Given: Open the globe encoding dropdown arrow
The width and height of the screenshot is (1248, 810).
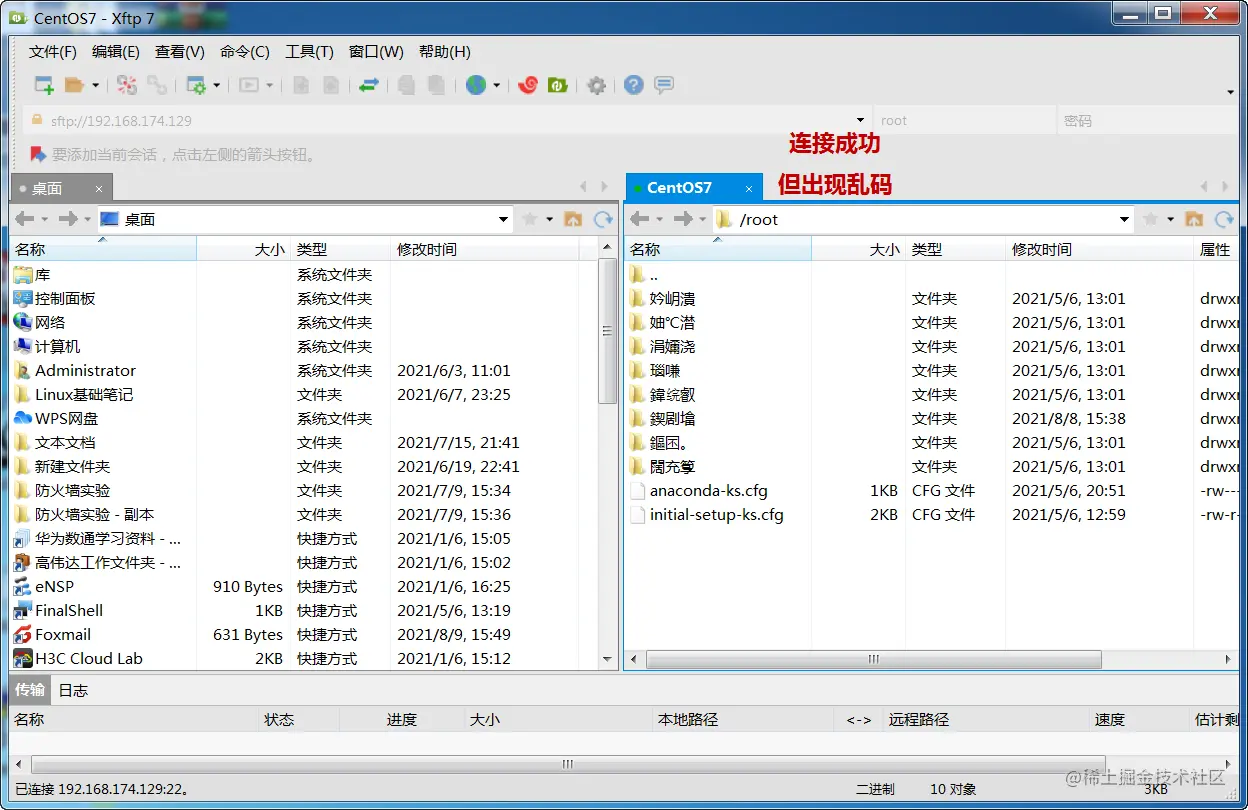Looking at the screenshot, I should click(496, 86).
